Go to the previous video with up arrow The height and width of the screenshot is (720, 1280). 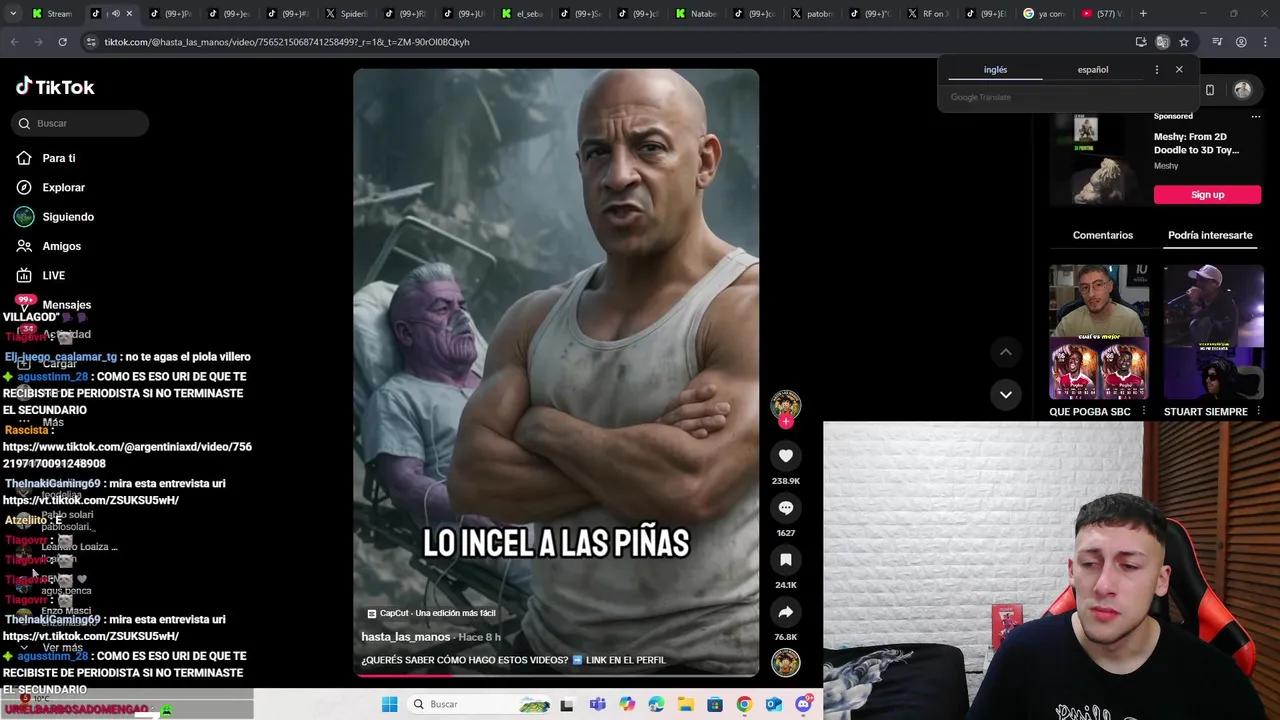point(1006,352)
